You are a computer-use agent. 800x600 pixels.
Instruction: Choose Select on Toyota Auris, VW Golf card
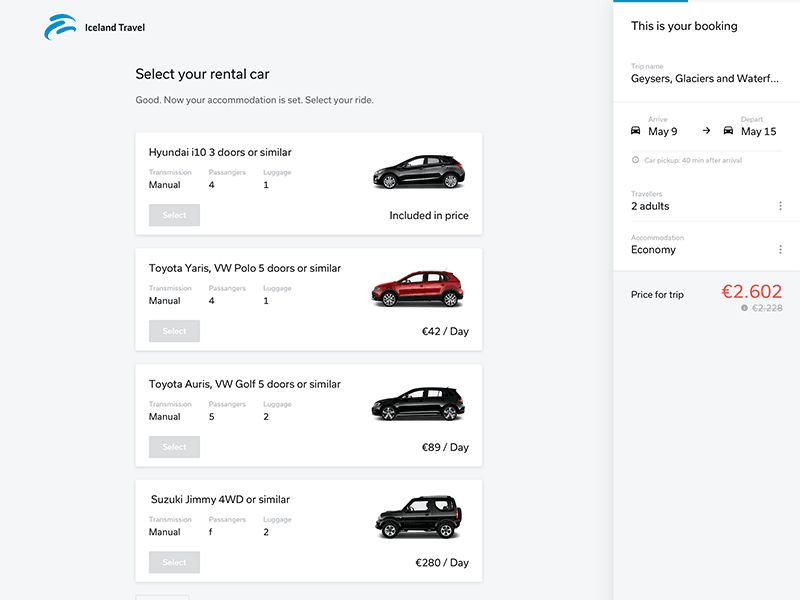[x=174, y=447]
